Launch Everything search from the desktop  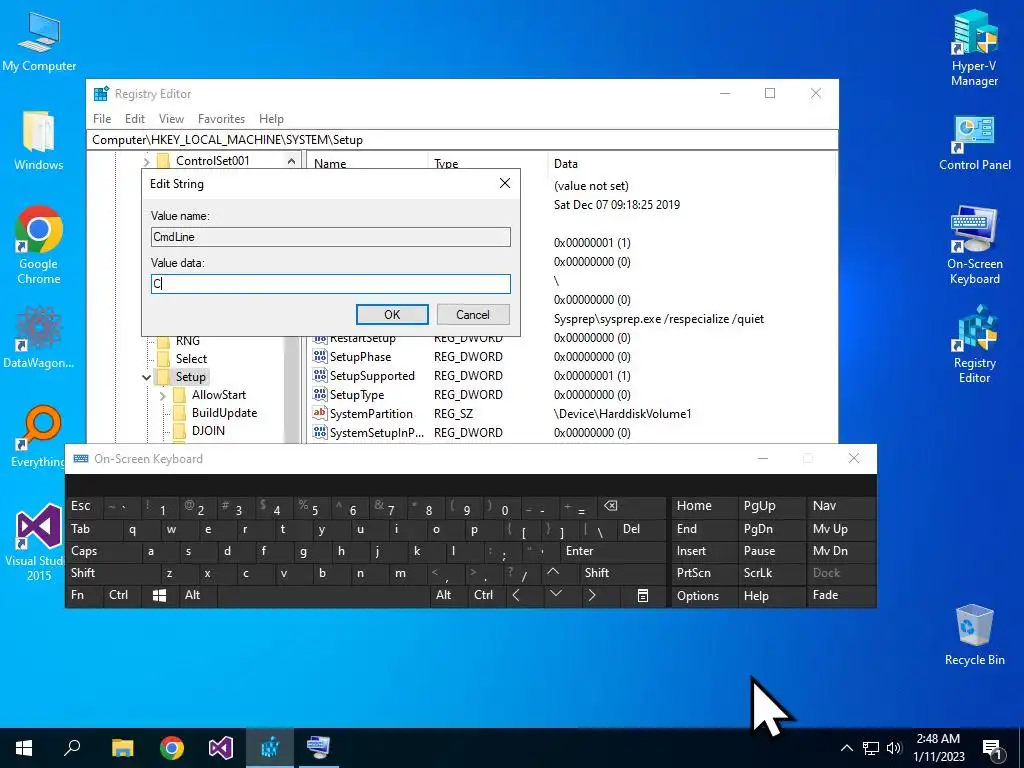(x=39, y=436)
